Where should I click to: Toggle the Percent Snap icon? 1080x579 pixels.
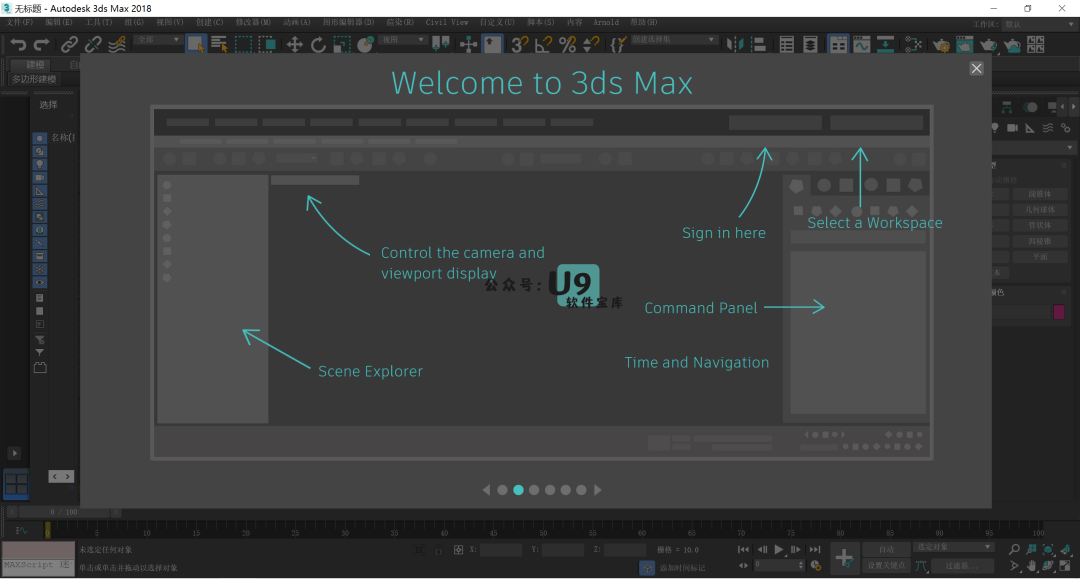coord(567,44)
